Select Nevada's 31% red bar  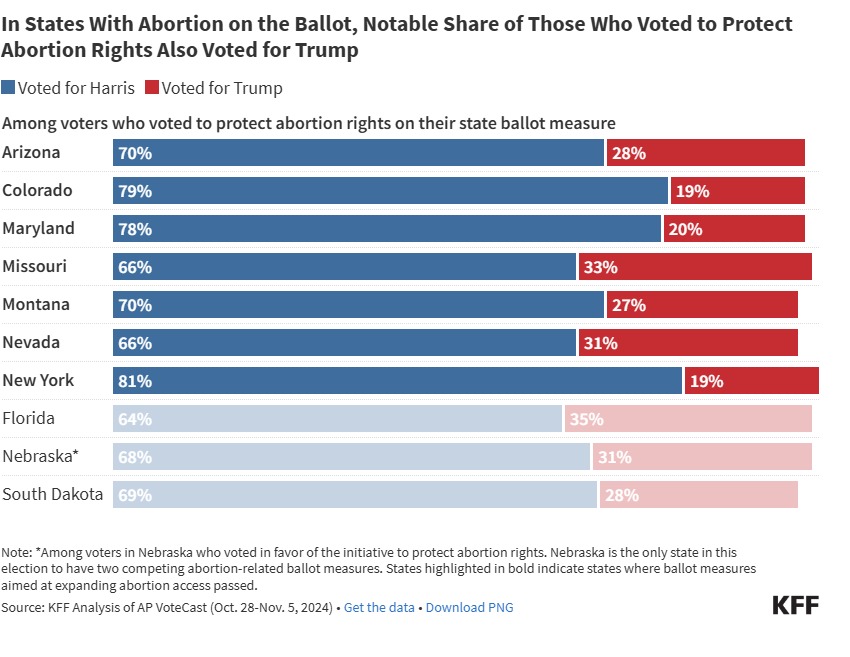(x=689, y=343)
